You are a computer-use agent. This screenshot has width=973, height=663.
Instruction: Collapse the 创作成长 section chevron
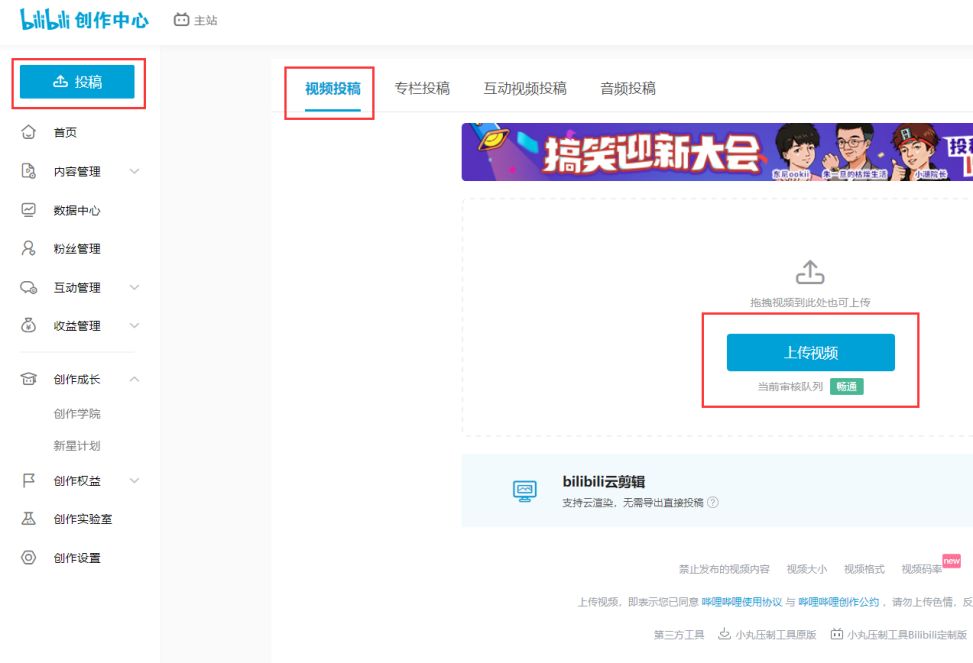tap(134, 379)
